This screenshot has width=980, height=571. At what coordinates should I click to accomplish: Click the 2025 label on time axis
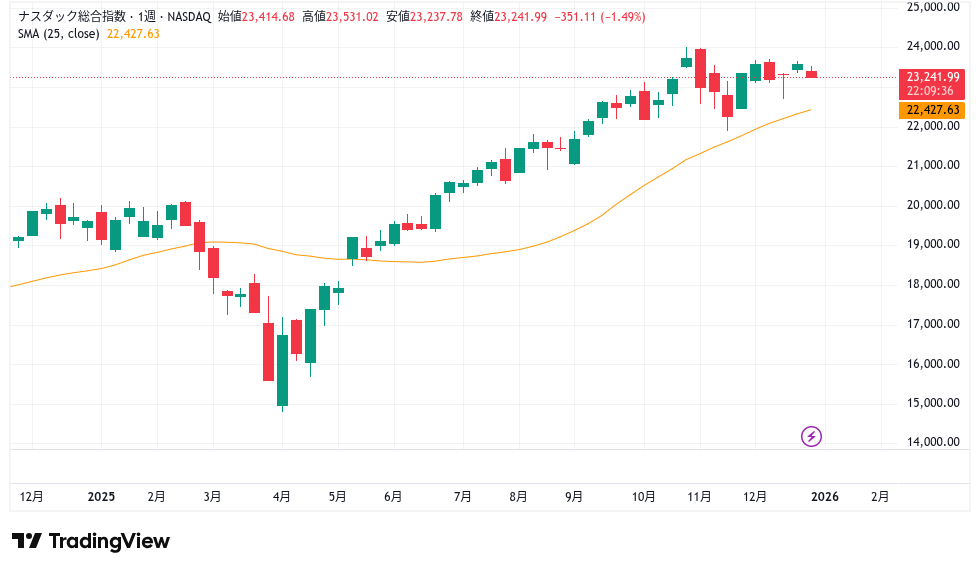102,496
